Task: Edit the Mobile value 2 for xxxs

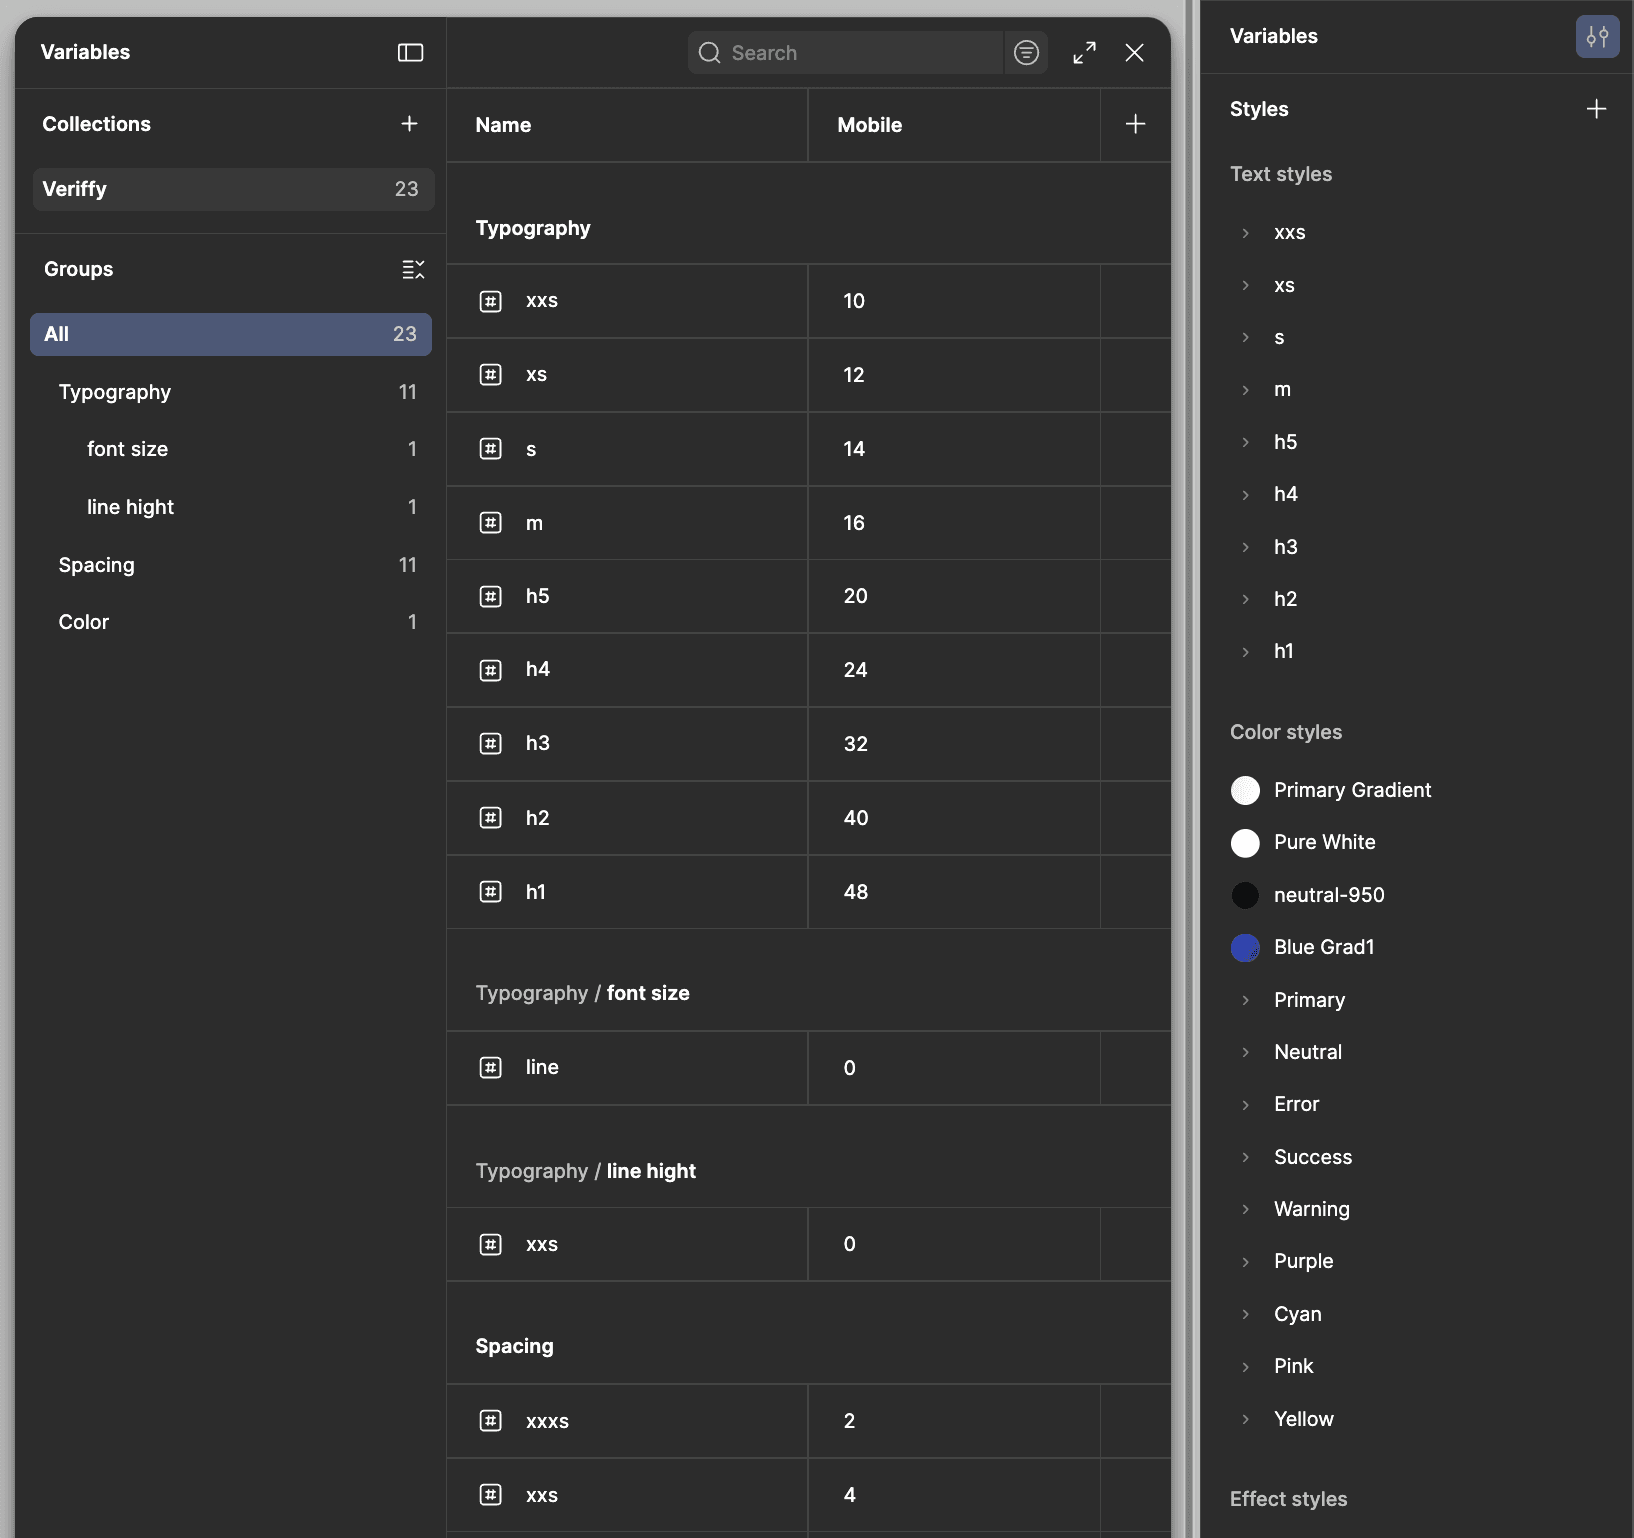Action: click(954, 1421)
